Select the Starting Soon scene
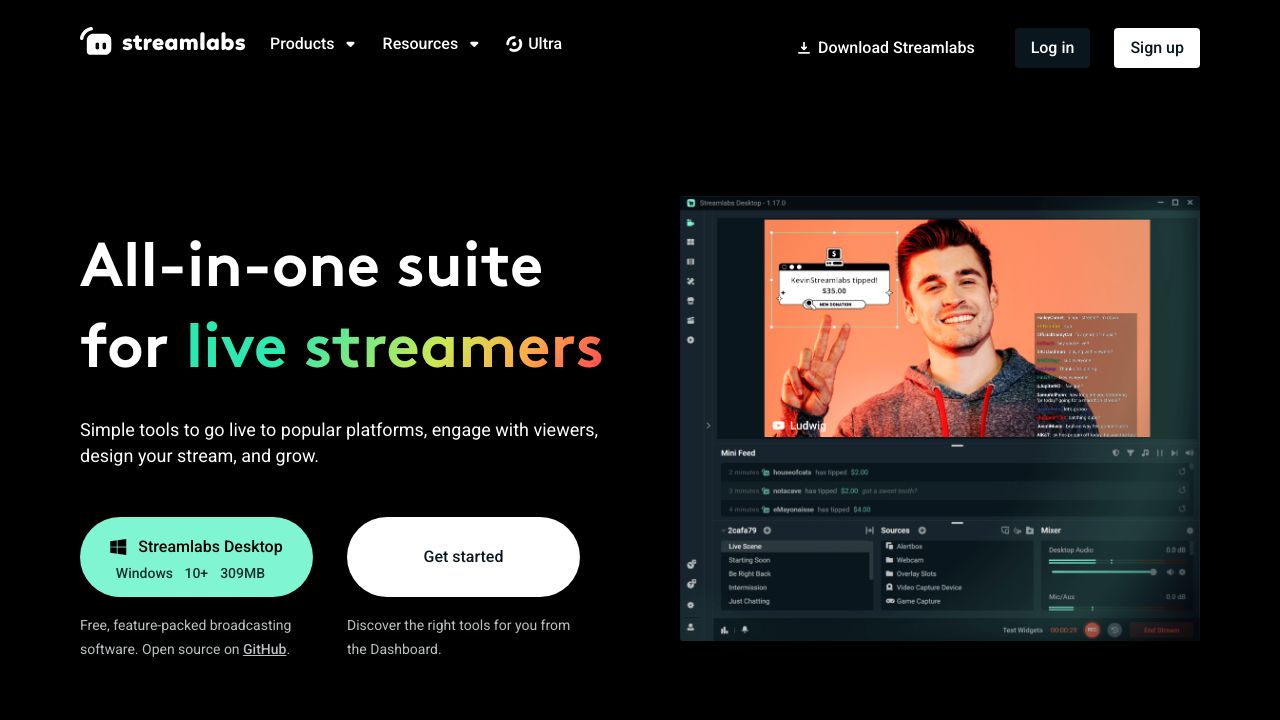 (796, 560)
